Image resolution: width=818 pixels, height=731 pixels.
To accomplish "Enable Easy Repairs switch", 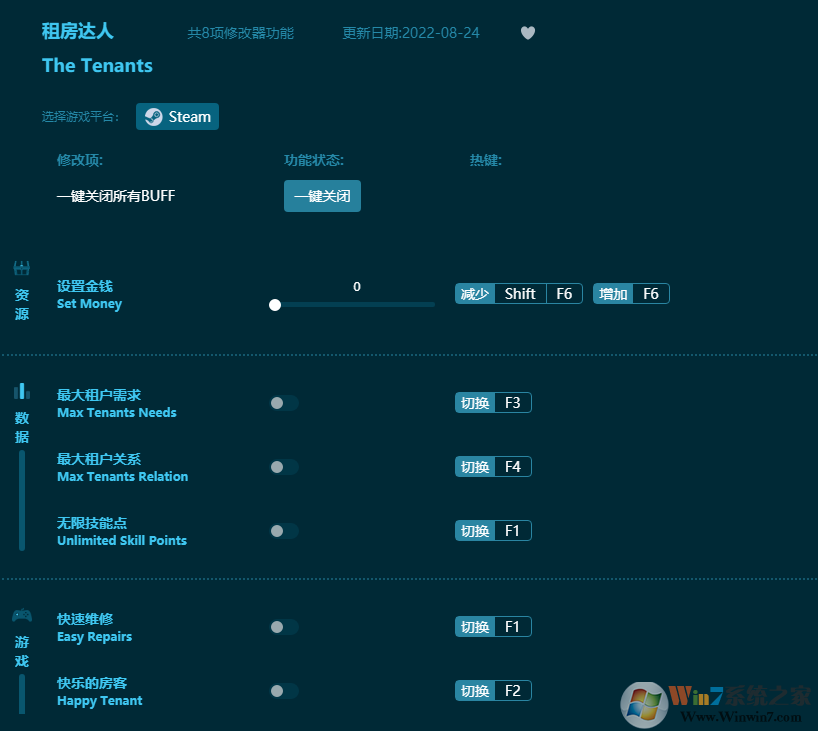I will click(284, 627).
